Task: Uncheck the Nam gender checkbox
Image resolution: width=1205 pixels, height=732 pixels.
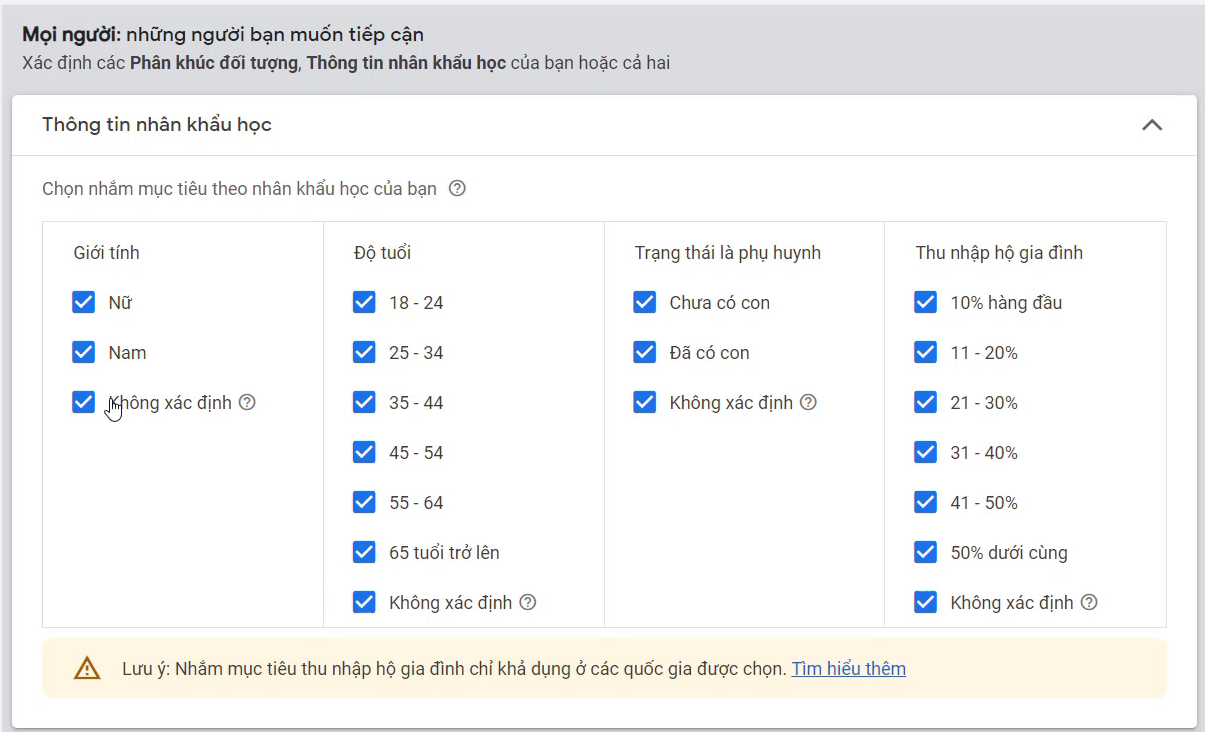Action: pos(84,353)
